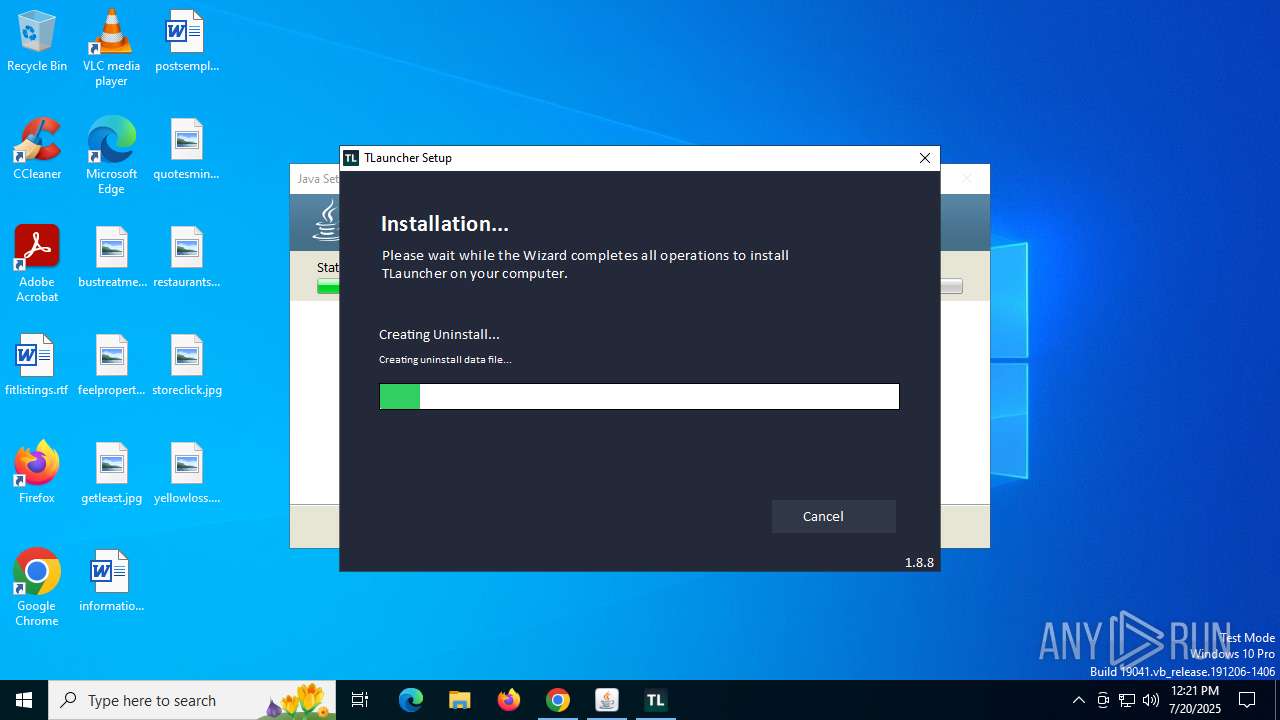Open the Adobe Acrobat desktop shortcut
Screen dimensions: 1280x720
(37, 264)
